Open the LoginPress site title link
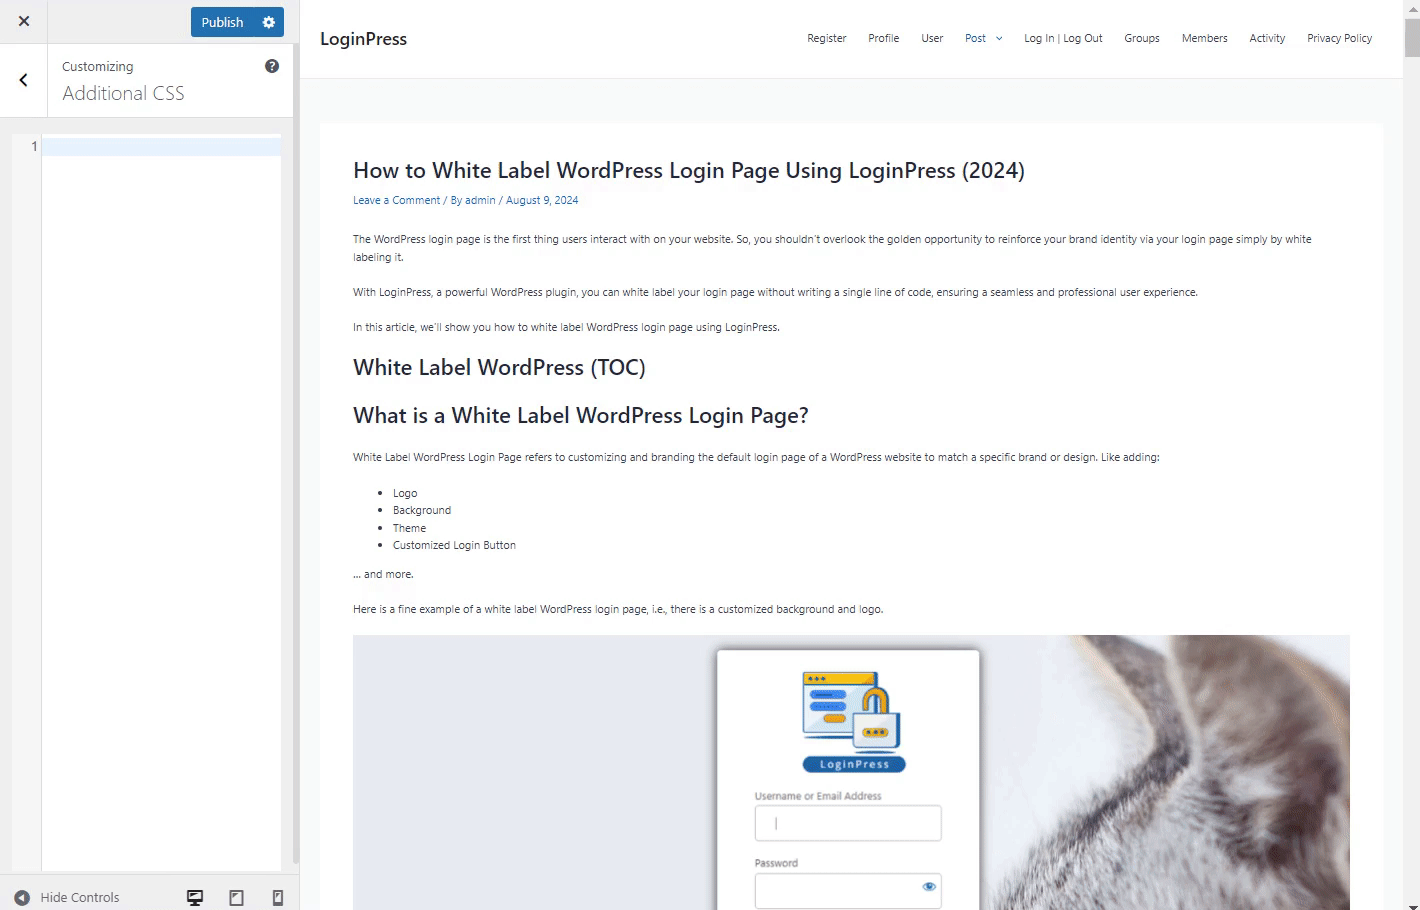The image size is (1420, 910). coord(363,39)
